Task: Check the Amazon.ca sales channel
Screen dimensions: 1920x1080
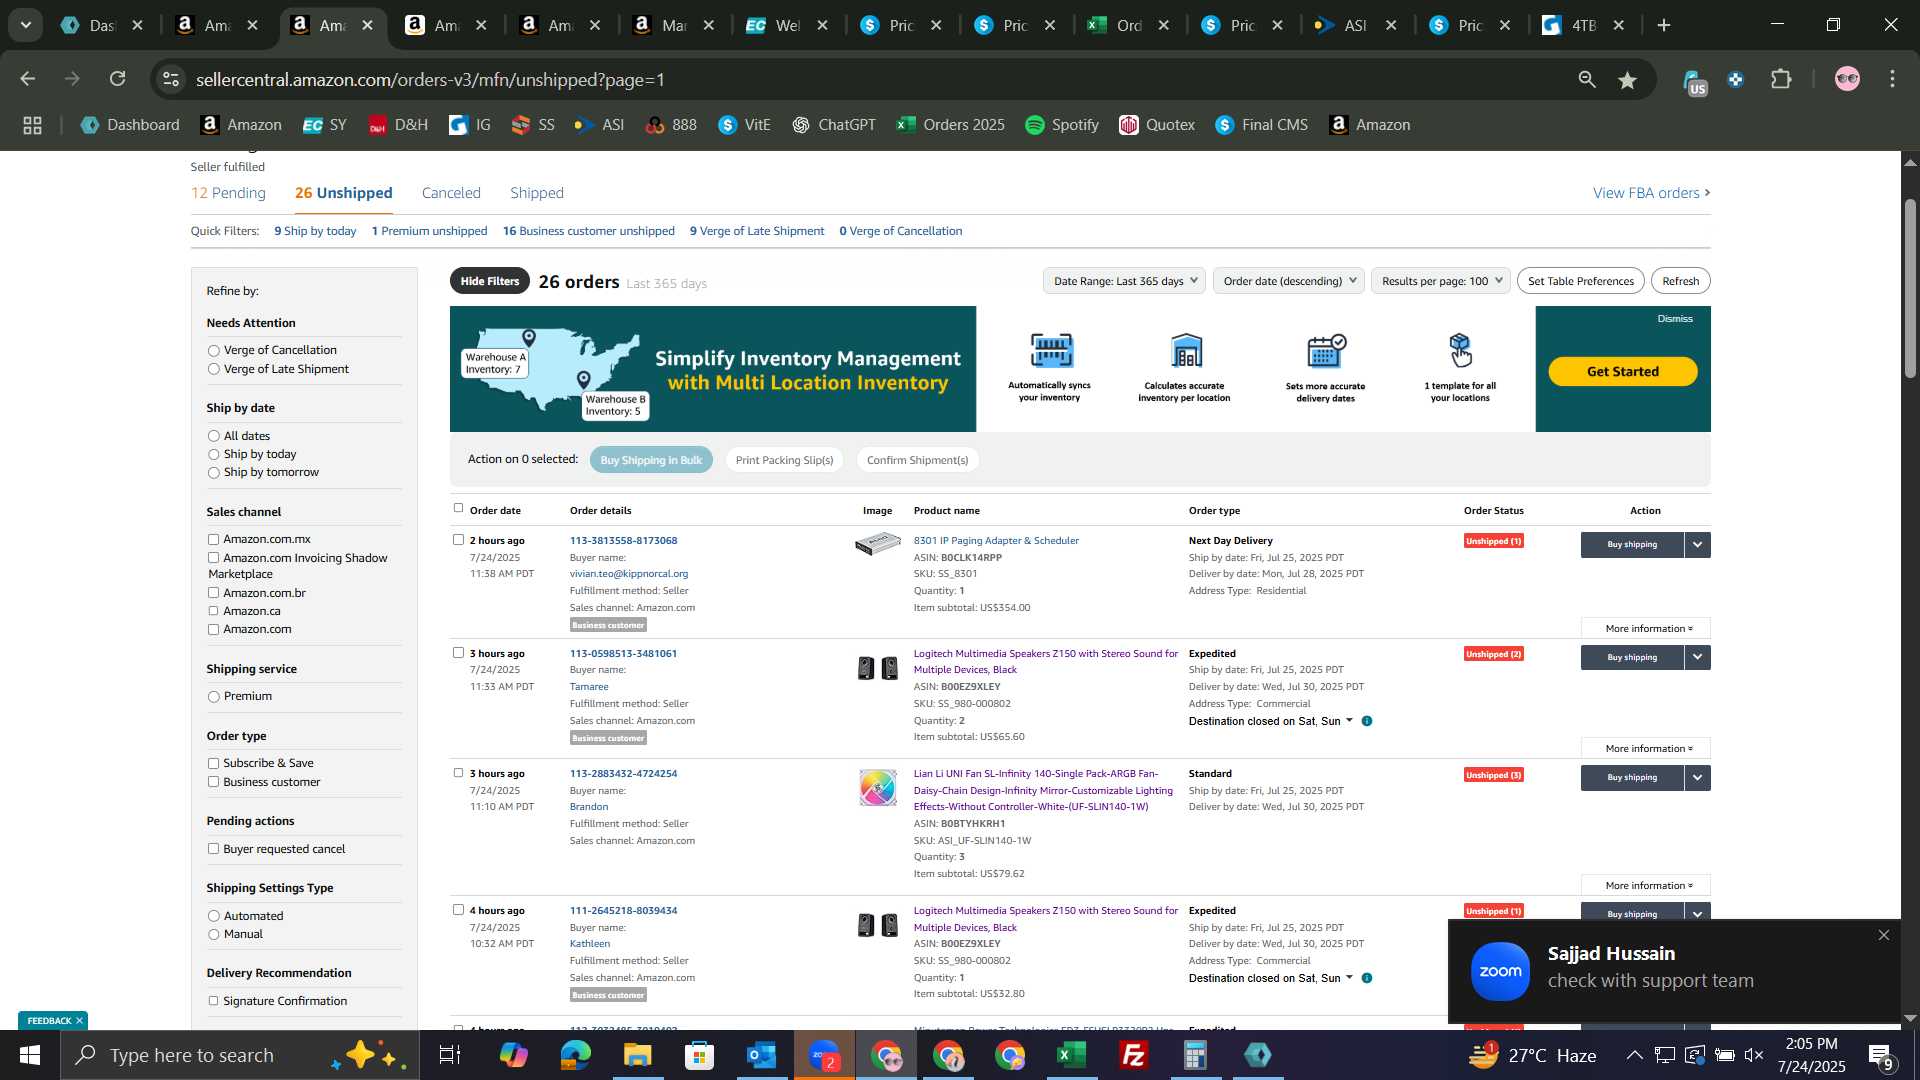Action: 213,611
